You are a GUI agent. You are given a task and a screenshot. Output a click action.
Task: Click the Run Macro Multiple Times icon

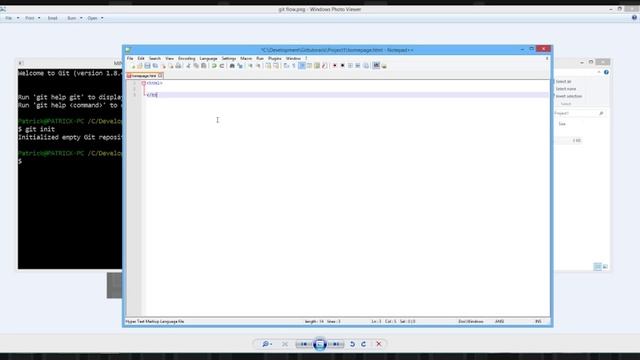358,66
